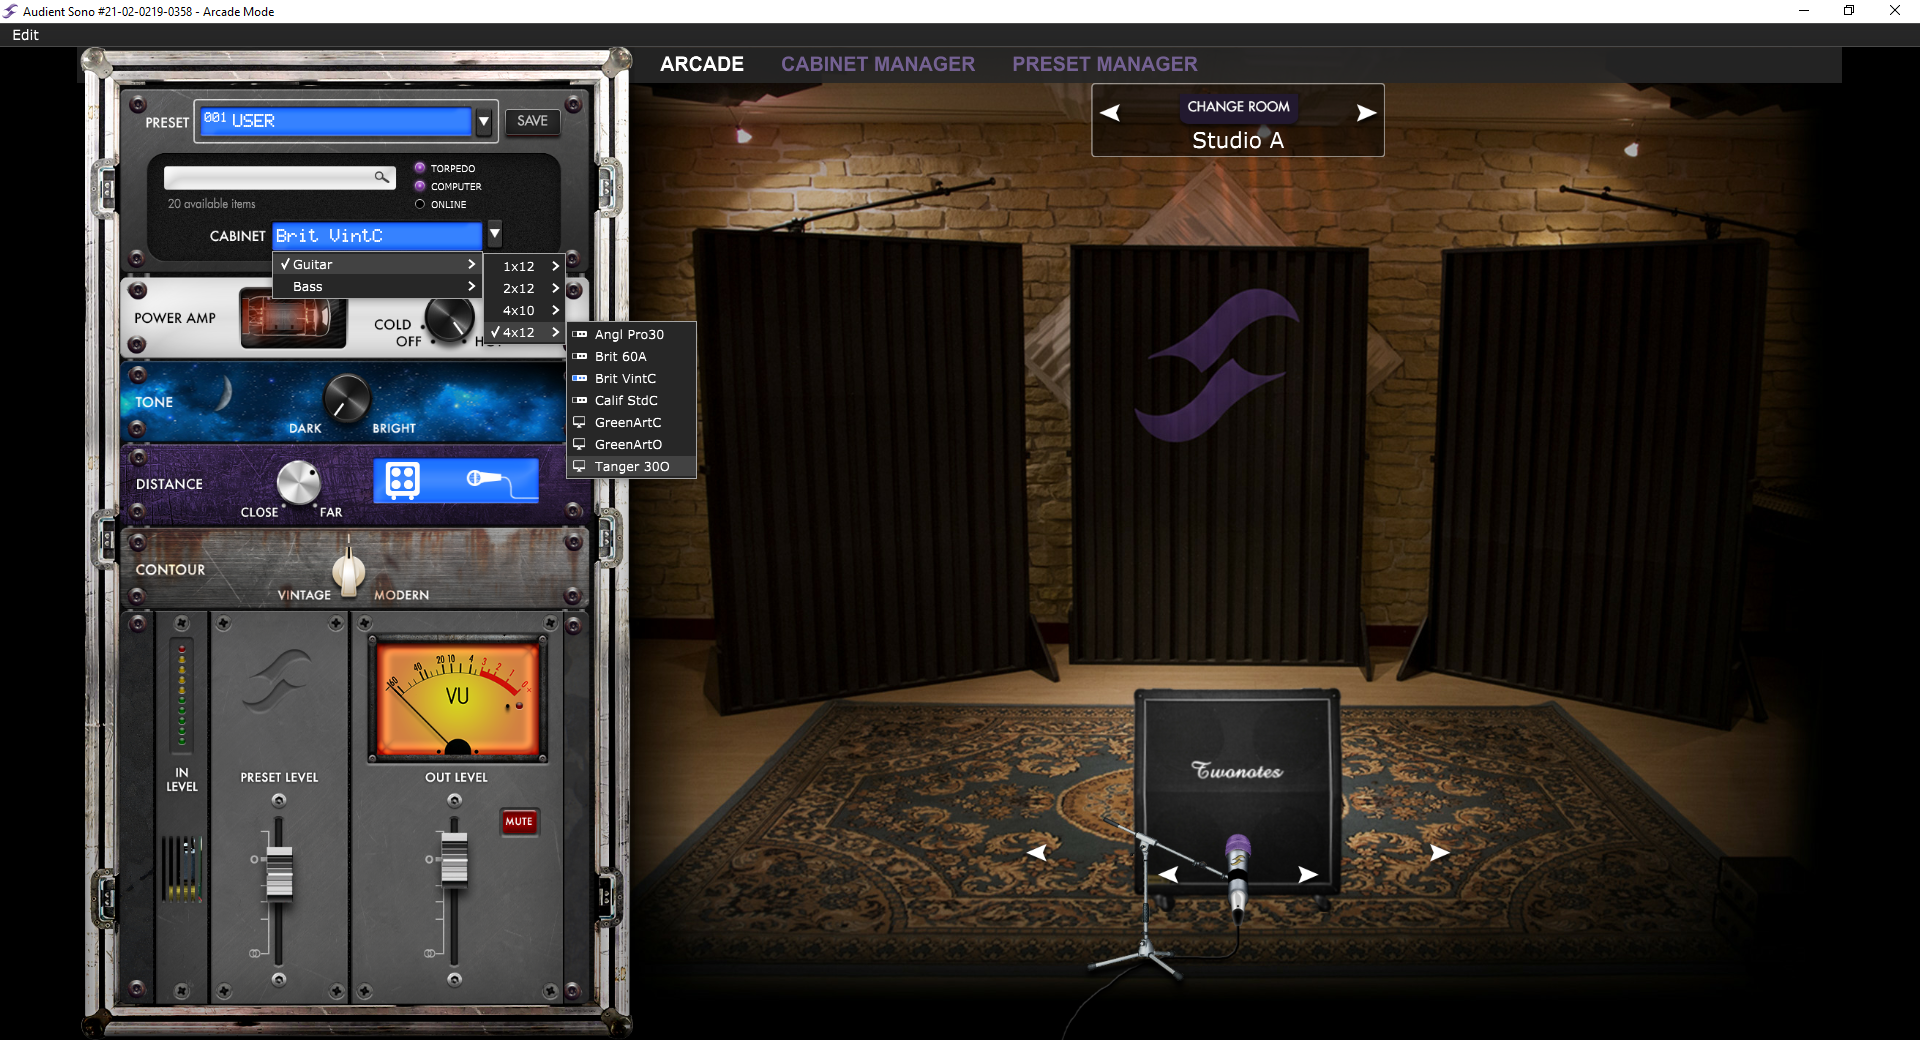This screenshot has height=1040, width=1920.
Task: Open the cabinet dropdown arrow
Action: pyautogui.click(x=494, y=235)
